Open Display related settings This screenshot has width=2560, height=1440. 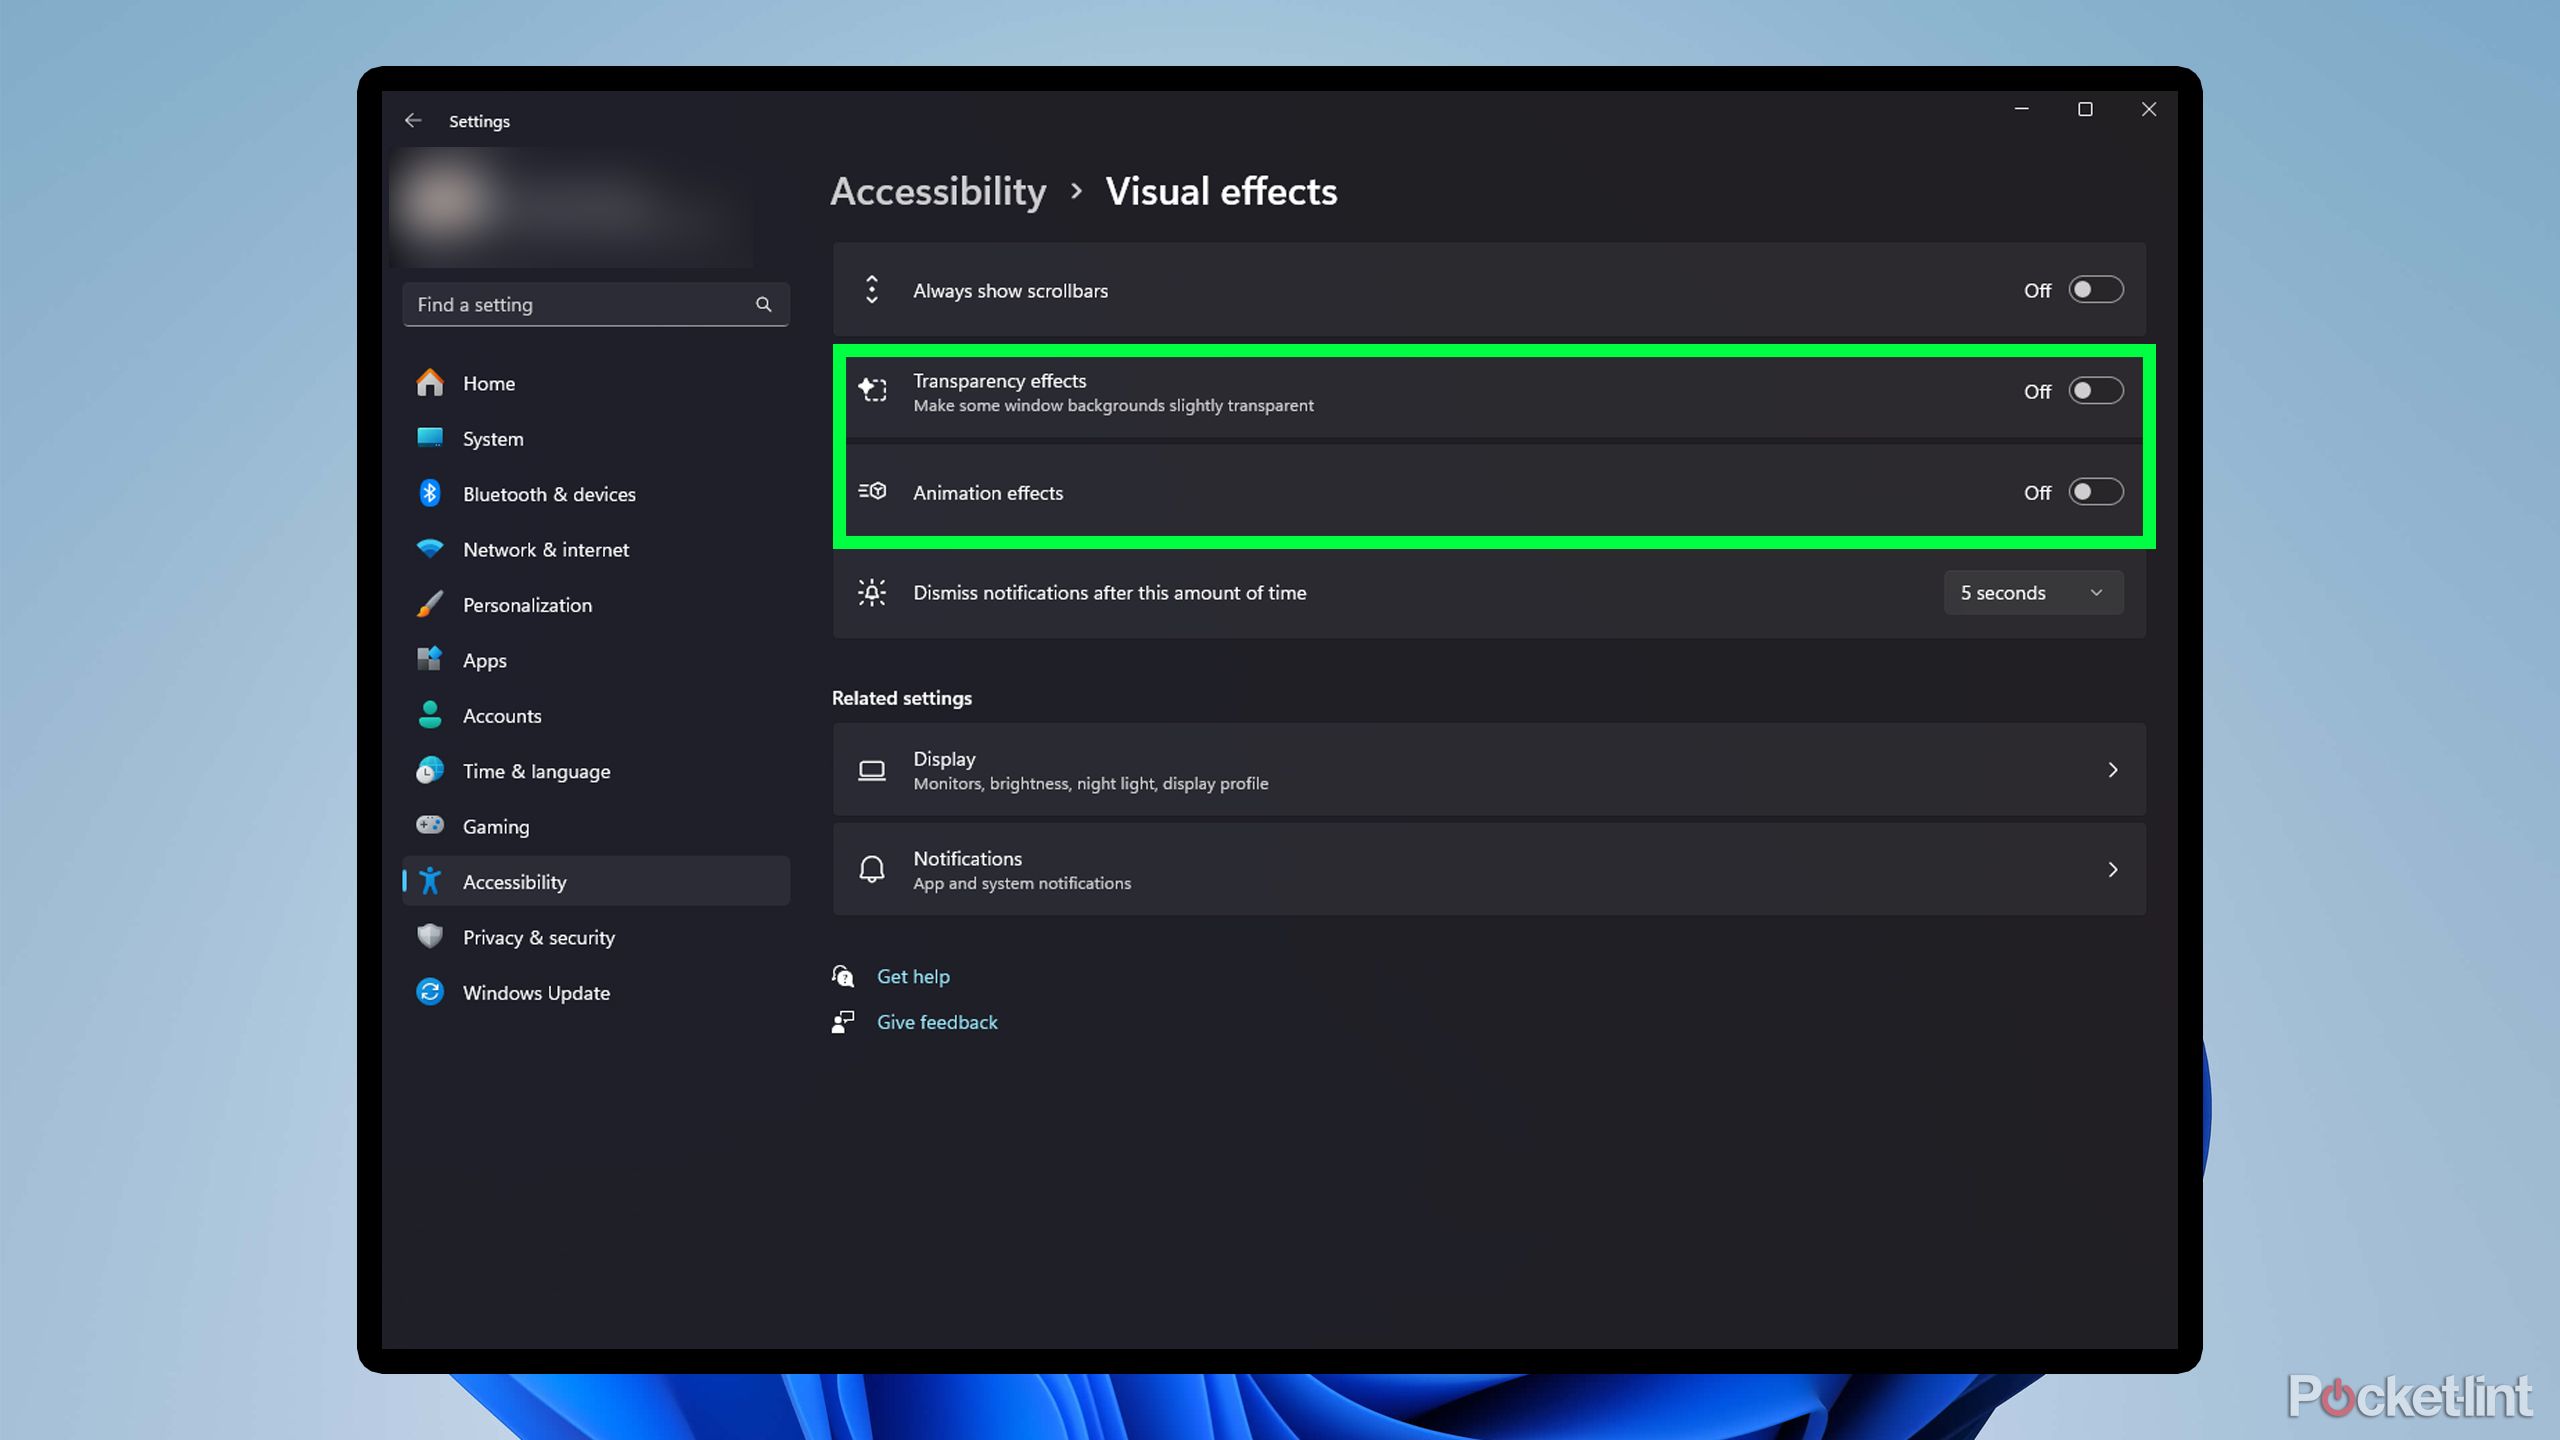1489,770
